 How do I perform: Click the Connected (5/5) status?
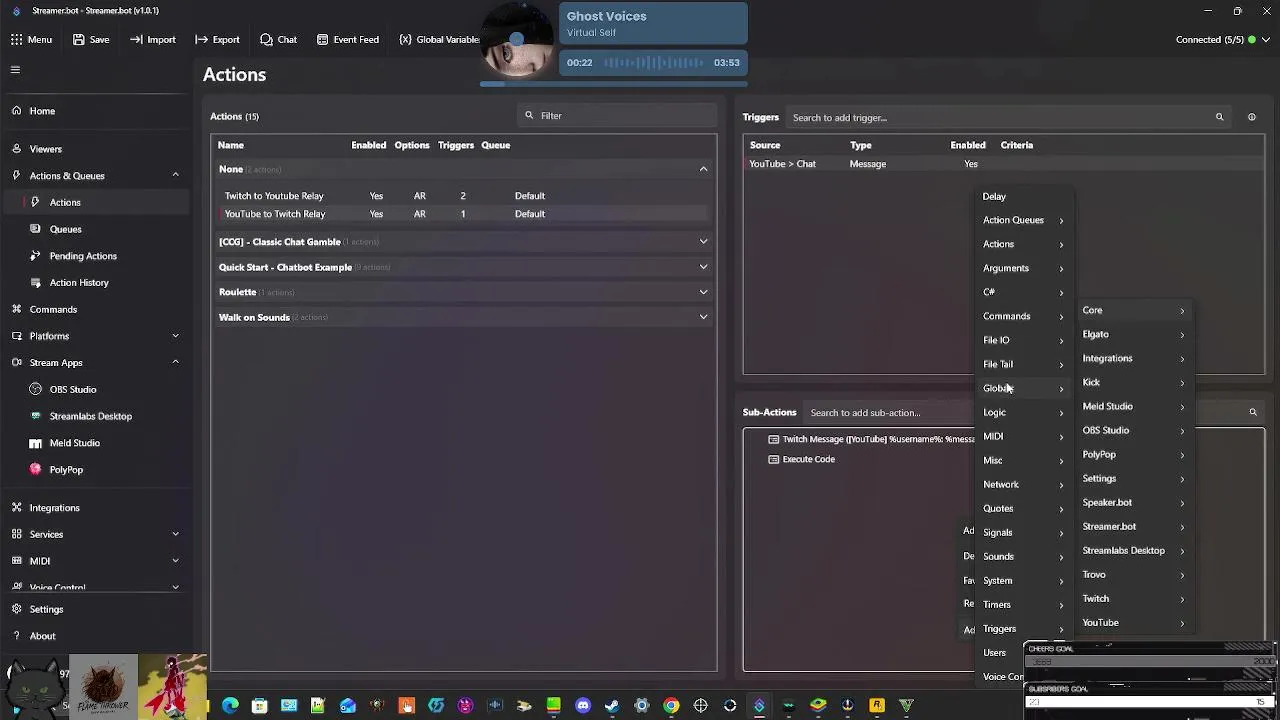pos(1222,40)
